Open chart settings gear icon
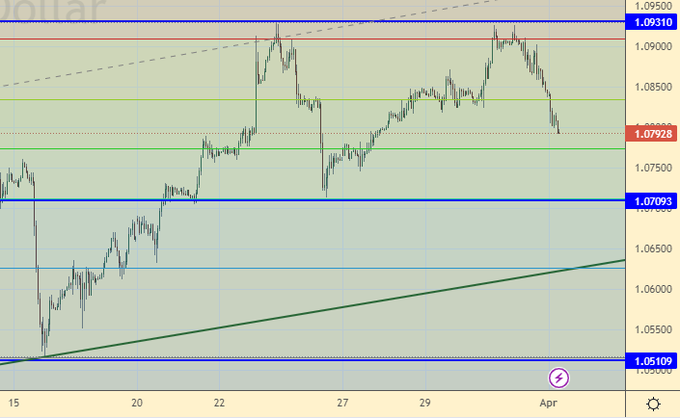 coord(652,403)
